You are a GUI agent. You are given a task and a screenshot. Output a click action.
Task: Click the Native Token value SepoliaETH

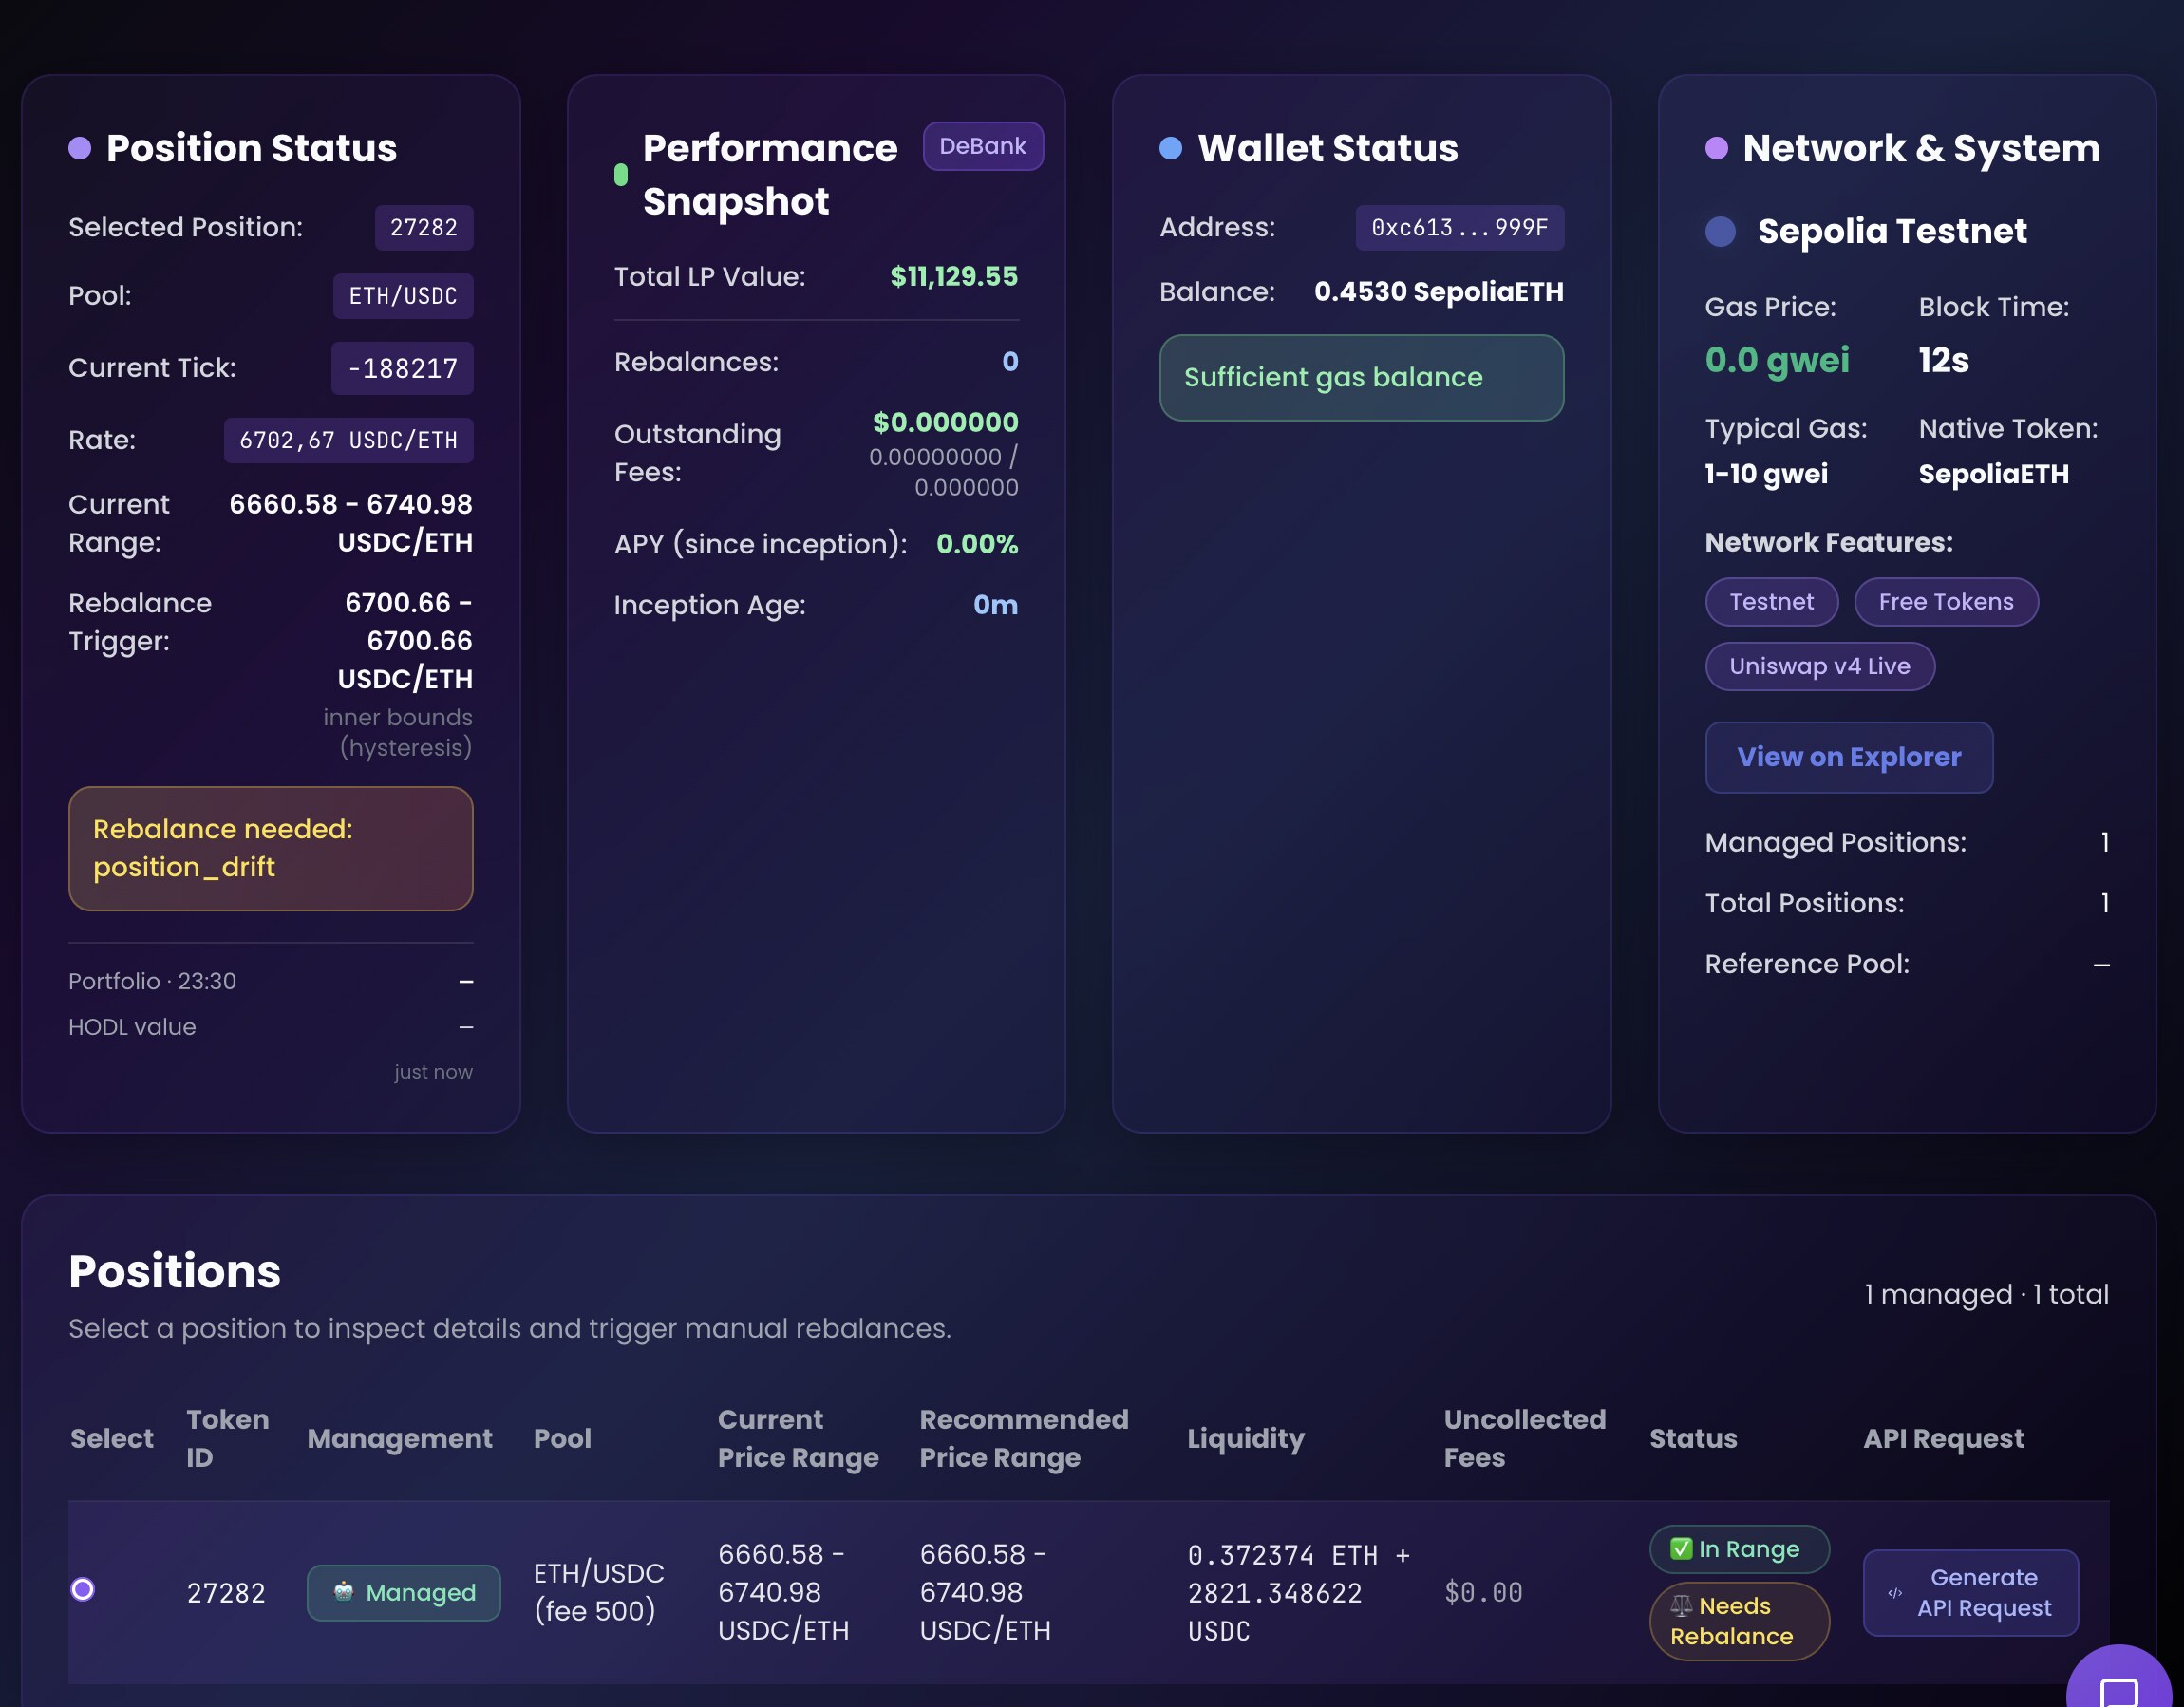1993,474
